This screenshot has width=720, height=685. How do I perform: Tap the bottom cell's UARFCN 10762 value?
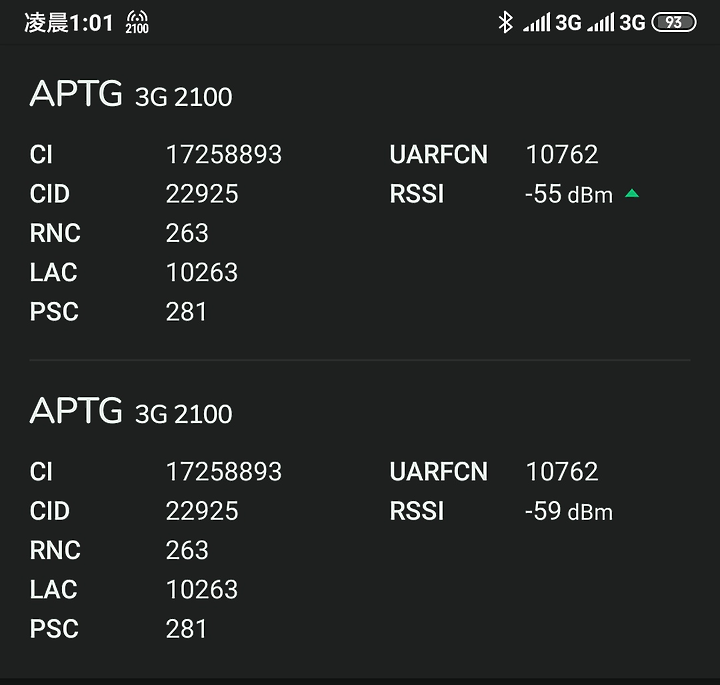(561, 472)
